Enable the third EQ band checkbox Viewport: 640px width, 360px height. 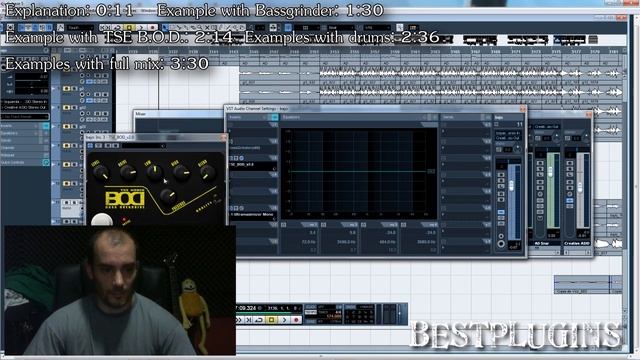pos(364,225)
